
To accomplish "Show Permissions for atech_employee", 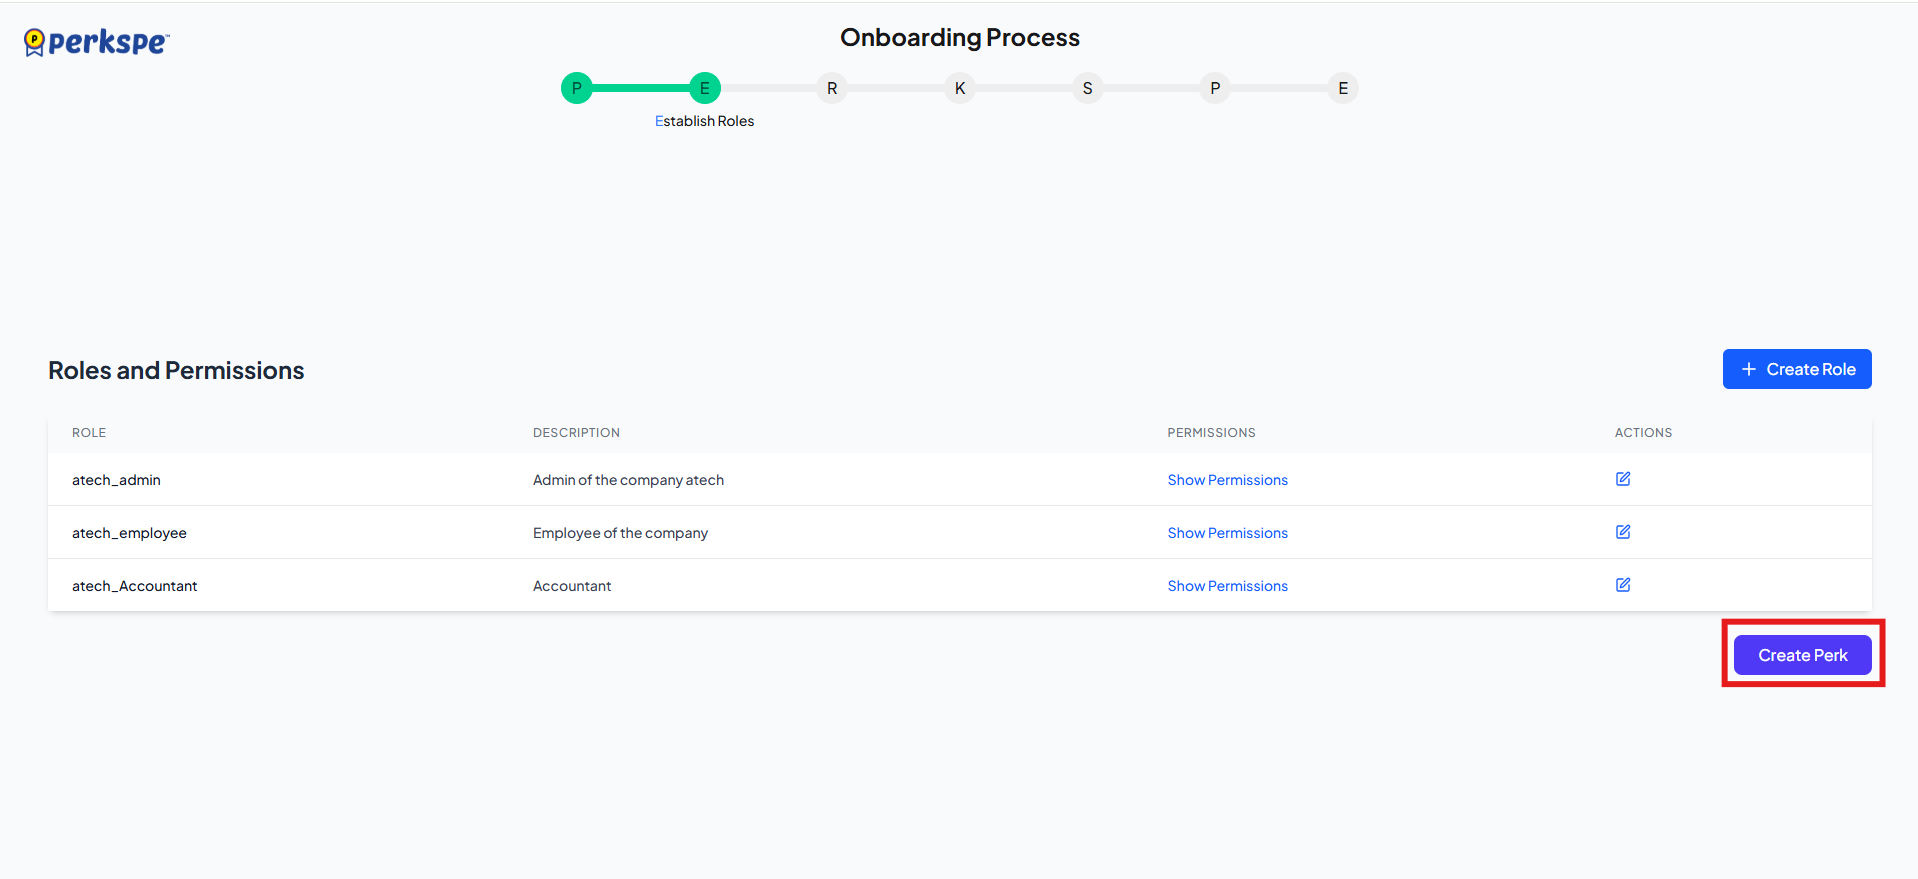I will point(1227,533).
